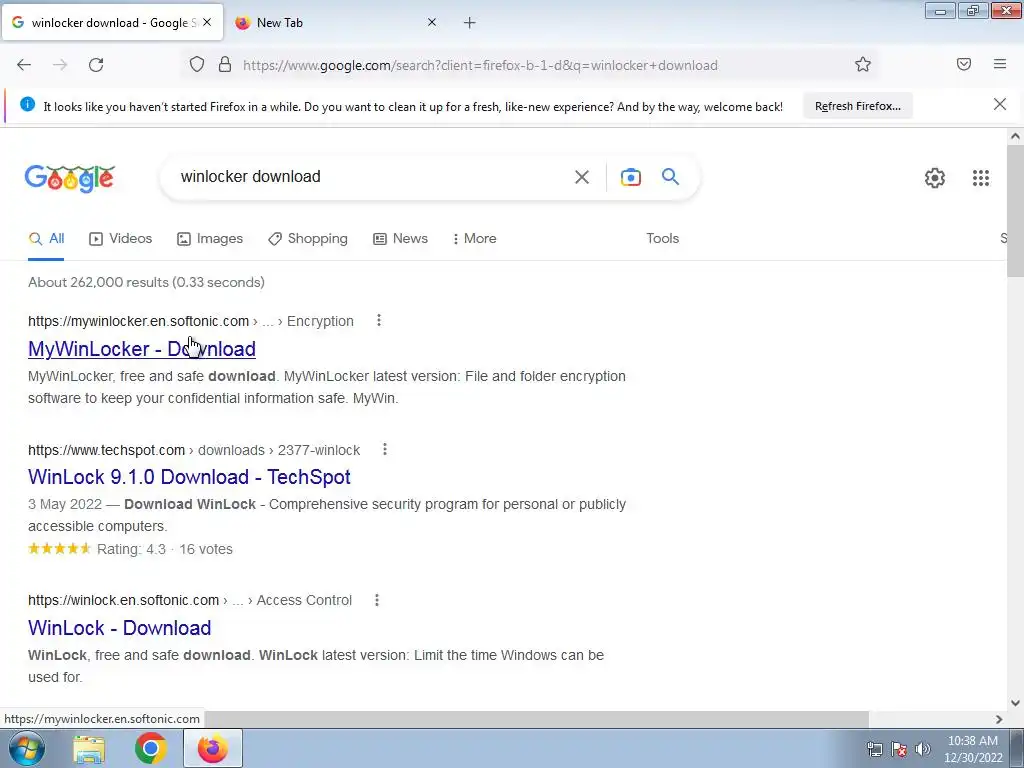Select the winlocker download Google tab
Screen dimensions: 1024x768
point(112,22)
